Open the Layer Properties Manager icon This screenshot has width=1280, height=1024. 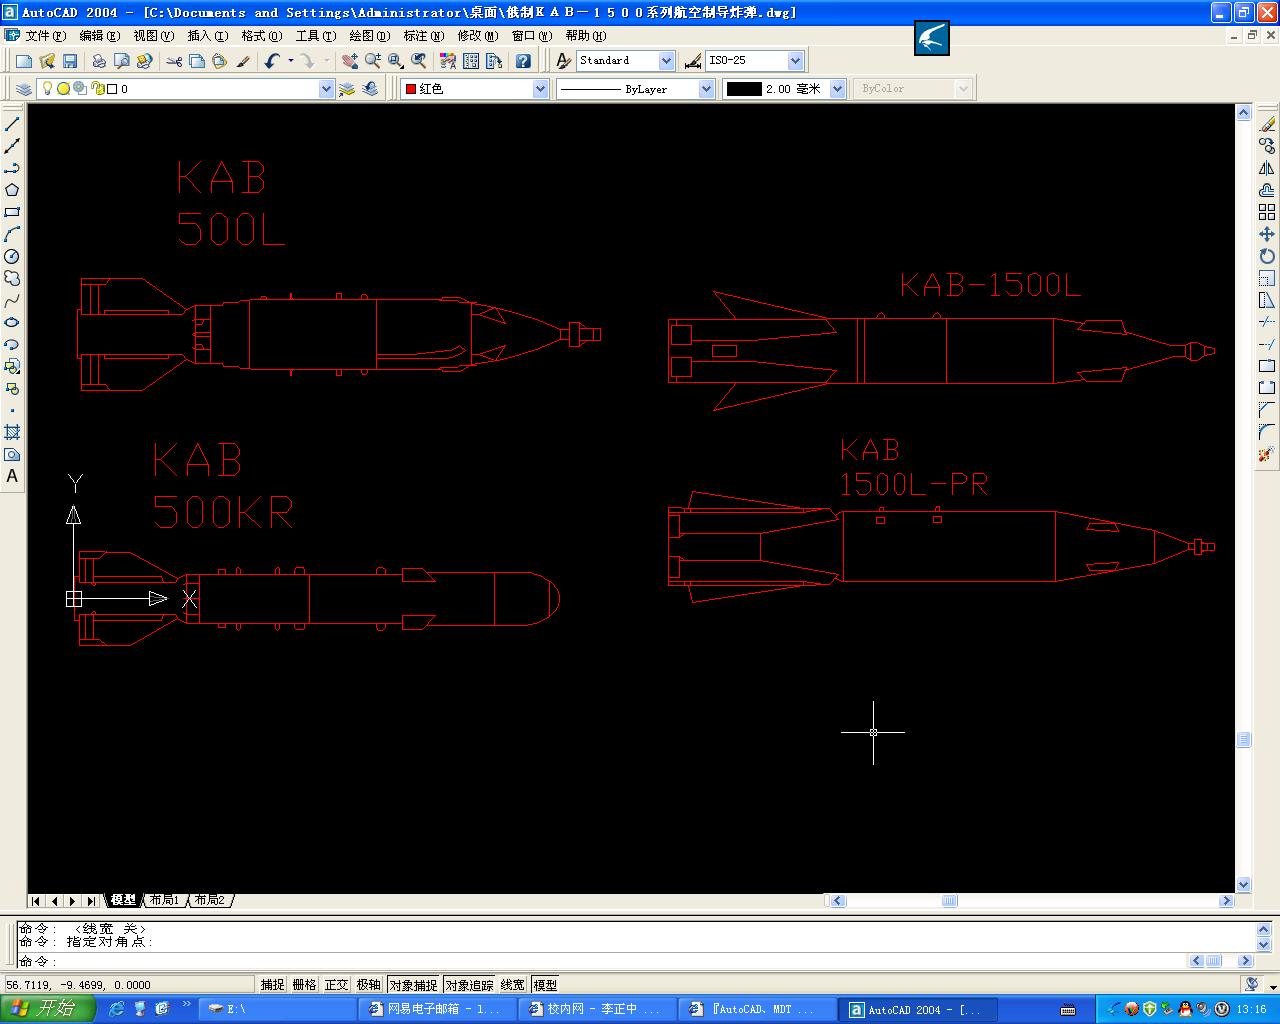pos(24,89)
